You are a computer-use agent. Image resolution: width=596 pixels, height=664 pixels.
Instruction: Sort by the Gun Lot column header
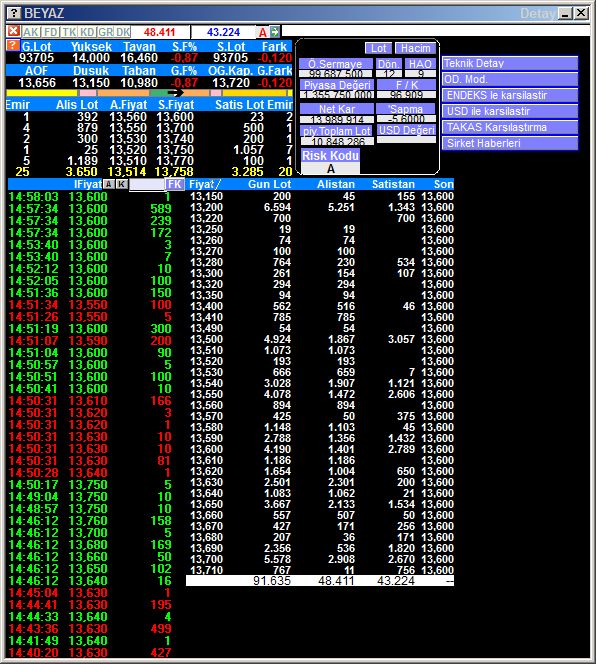coord(269,184)
